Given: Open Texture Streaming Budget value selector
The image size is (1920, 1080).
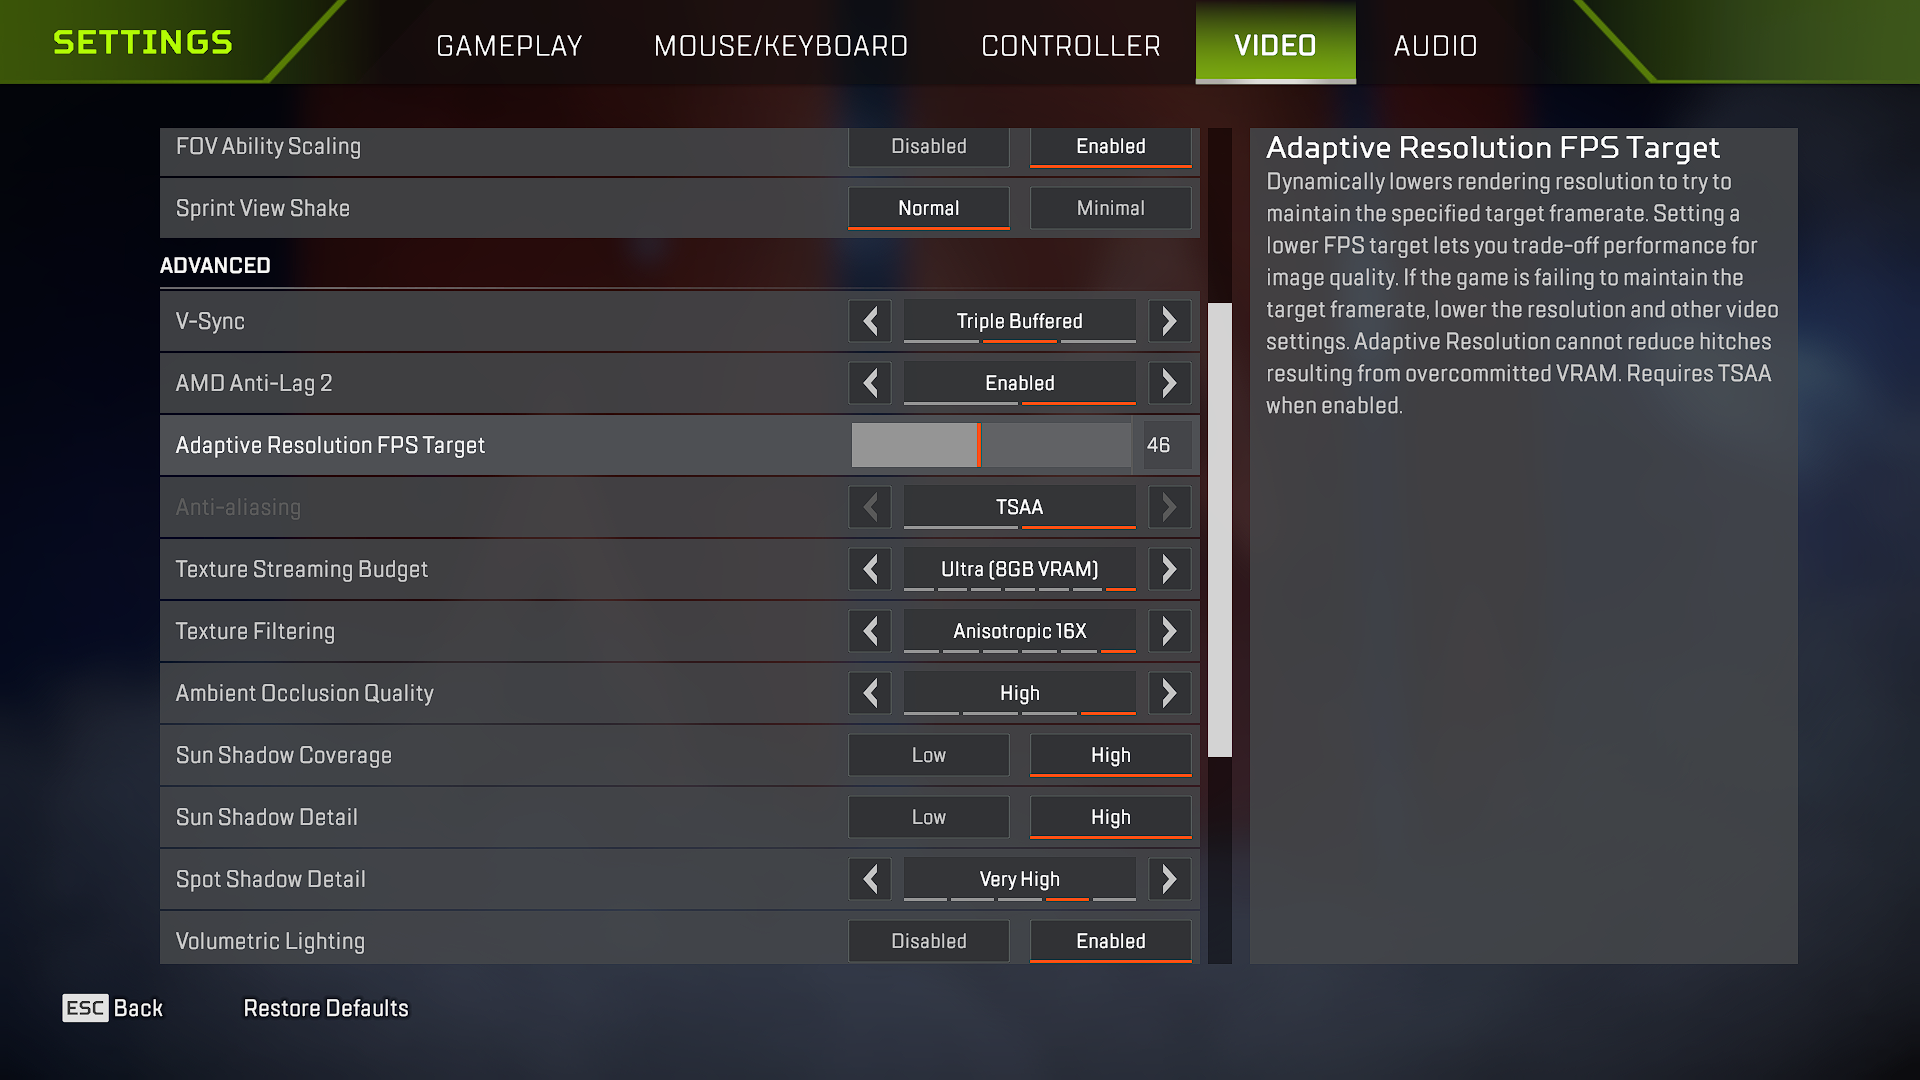Looking at the screenshot, I should tap(1019, 569).
